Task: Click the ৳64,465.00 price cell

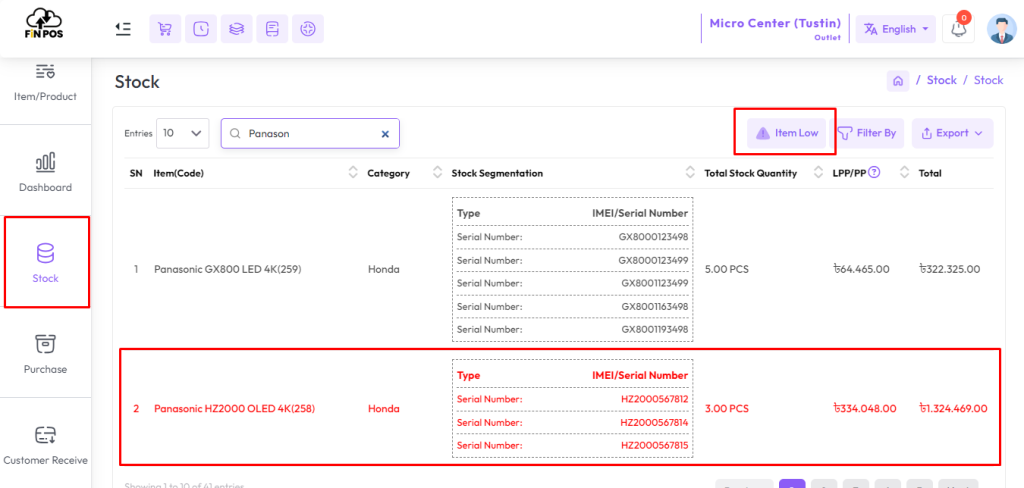Action: click(861, 269)
